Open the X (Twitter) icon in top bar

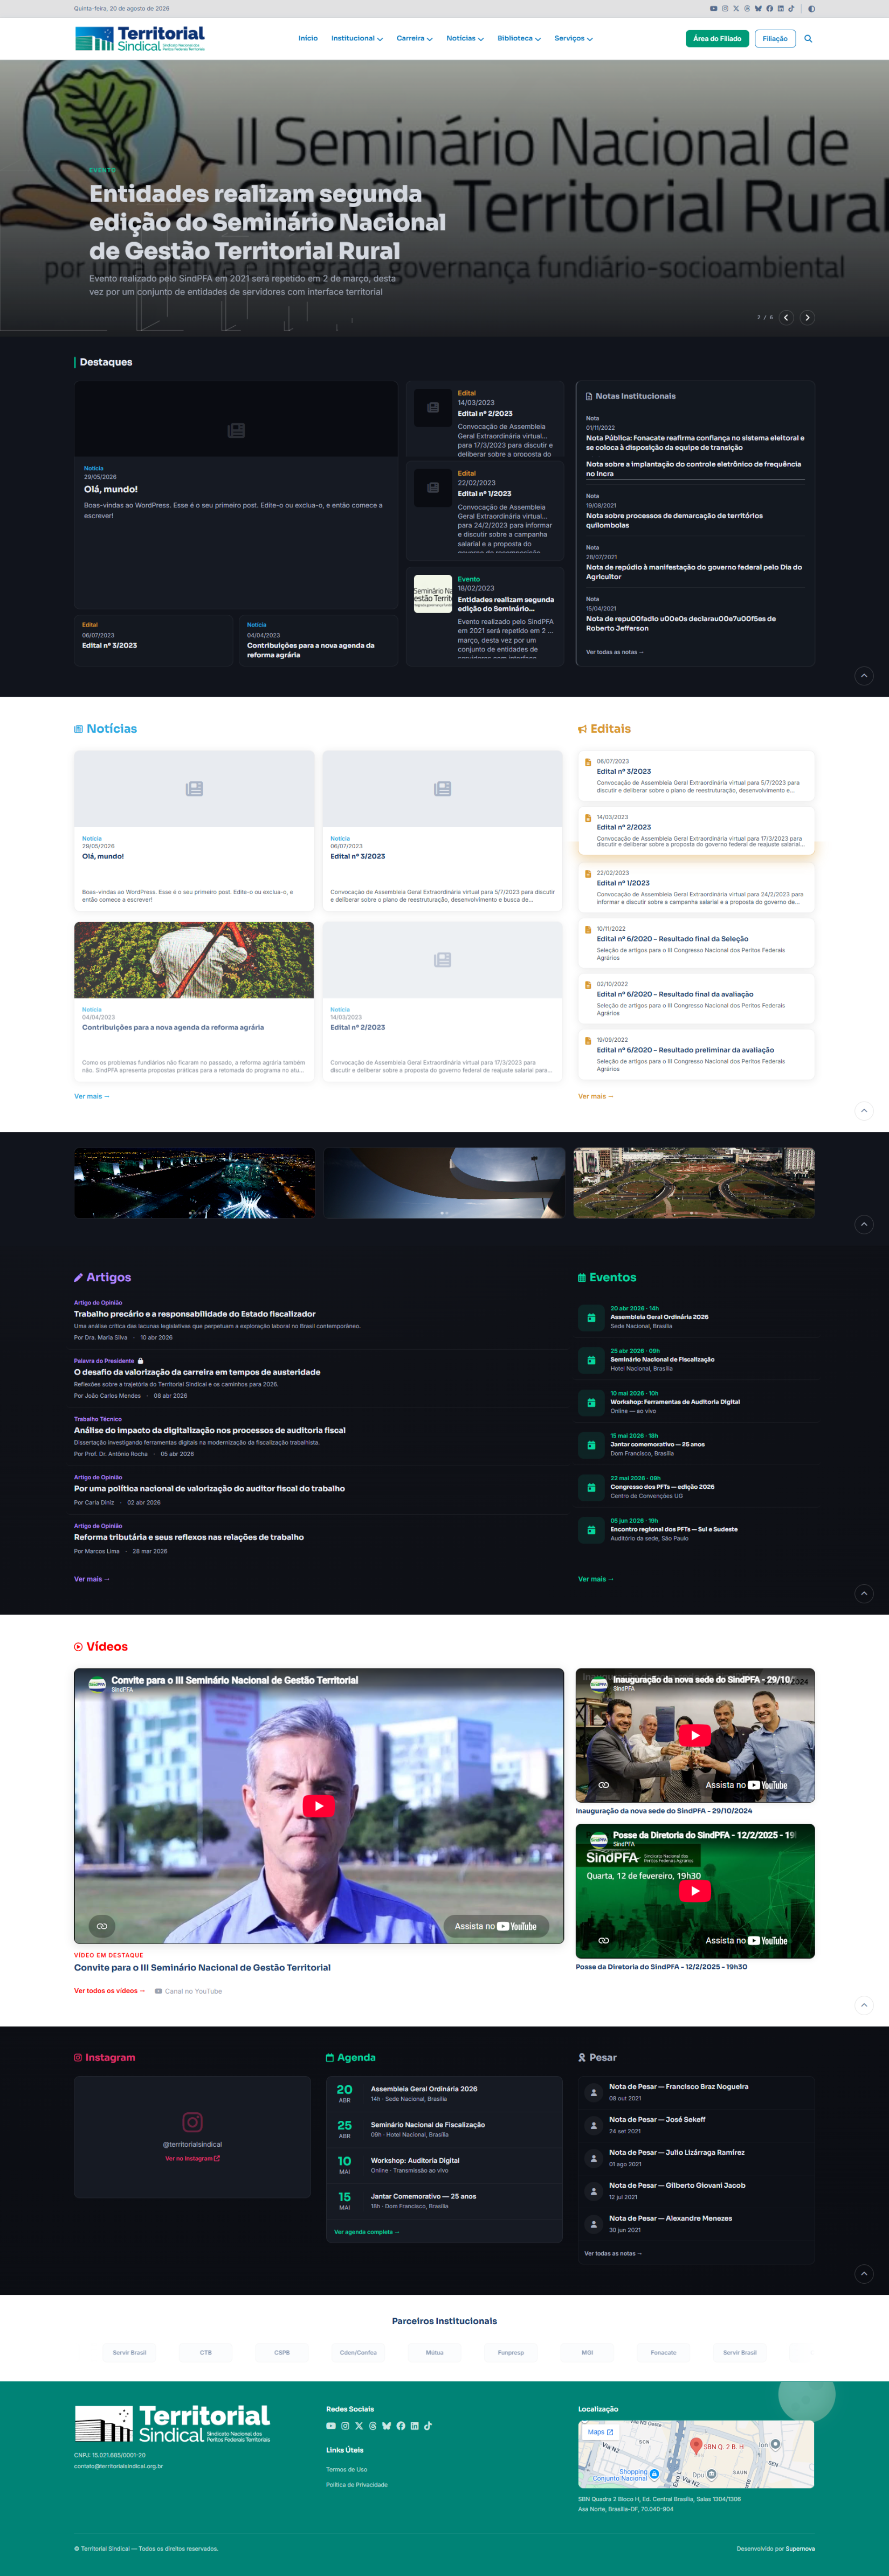click(x=736, y=8)
